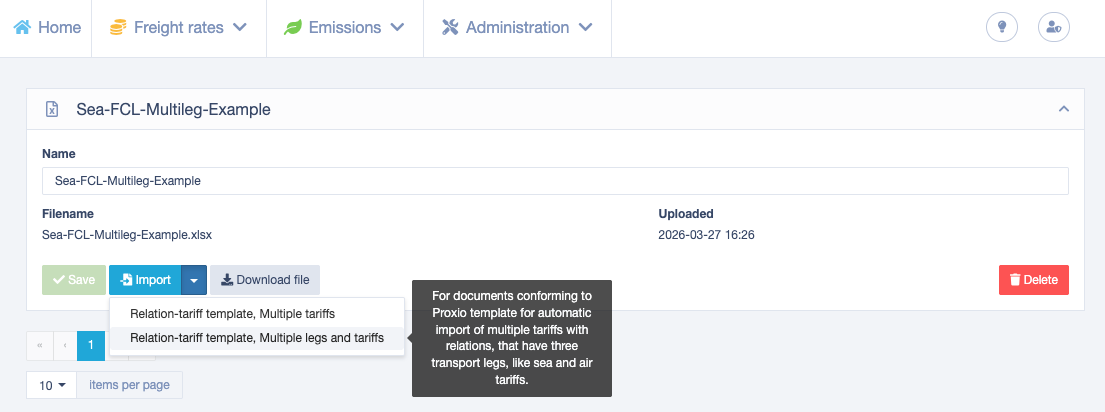This screenshot has width=1105, height=412.
Task: Expand the Emissions menu
Action: tap(344, 27)
